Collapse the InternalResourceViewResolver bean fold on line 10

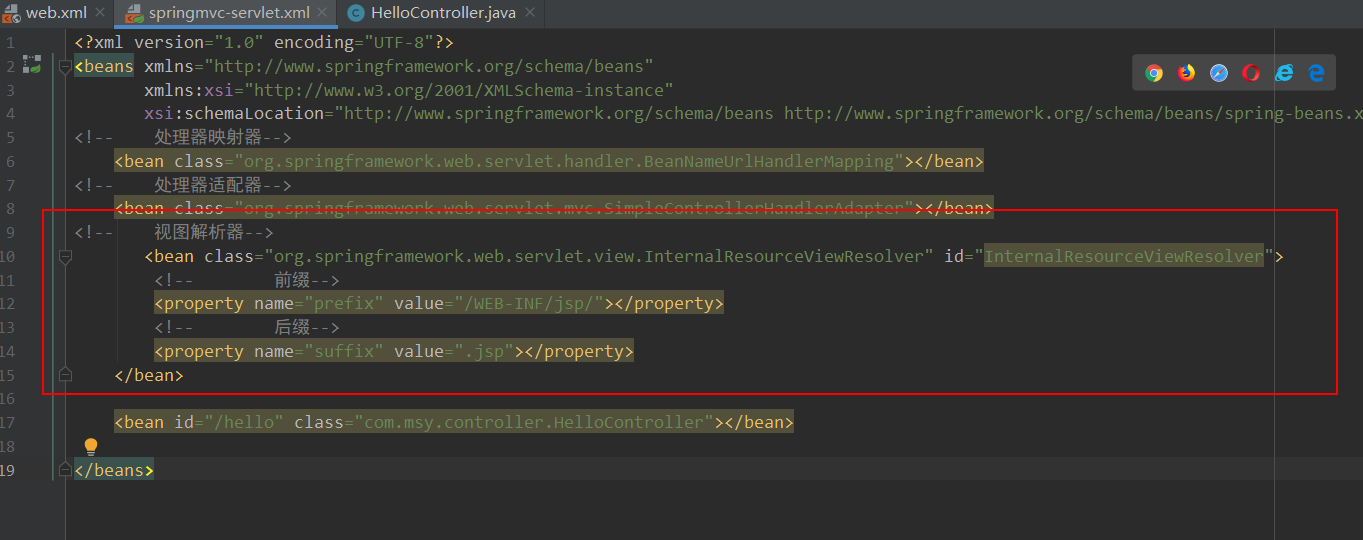click(65, 256)
